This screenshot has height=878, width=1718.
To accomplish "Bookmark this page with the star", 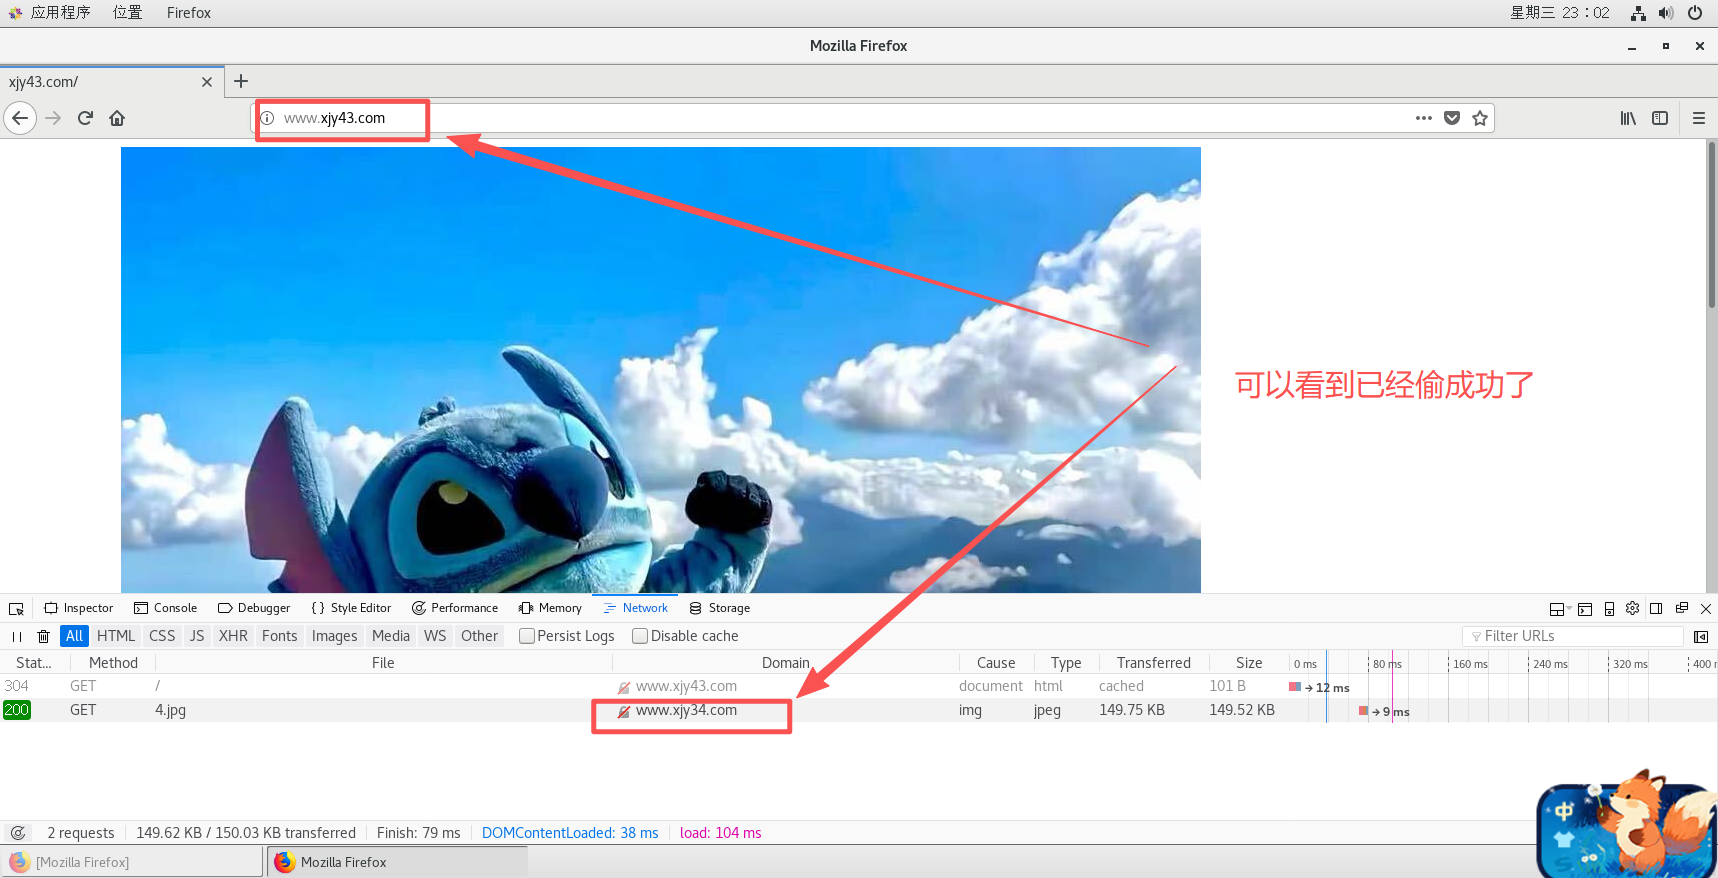I will (x=1480, y=118).
